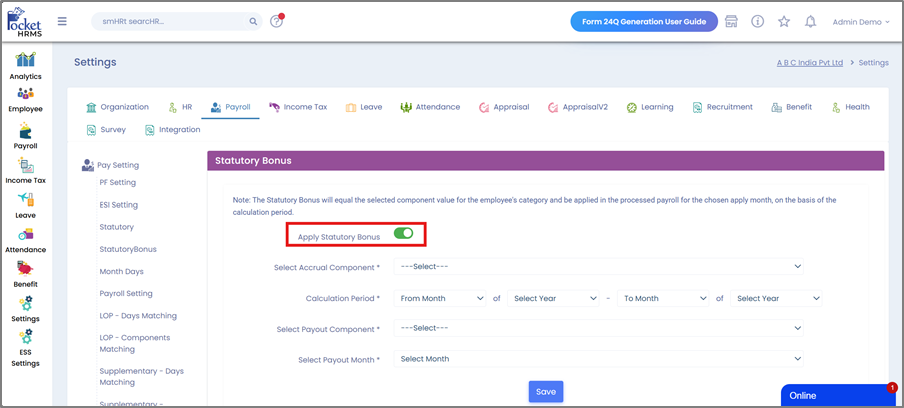The height and width of the screenshot is (408, 904).
Task: Open the notifications bell icon
Action: [810, 21]
